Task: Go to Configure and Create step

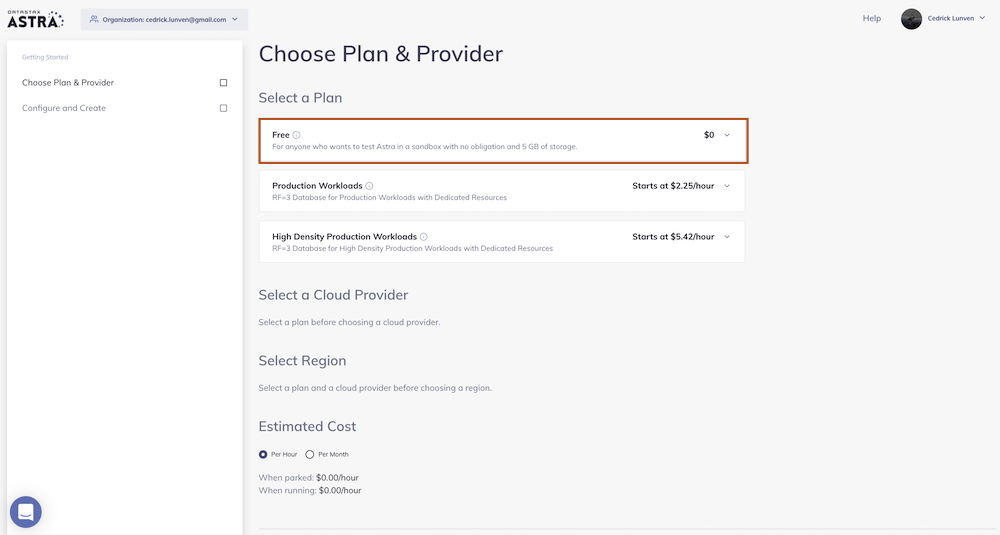Action: 64,108
